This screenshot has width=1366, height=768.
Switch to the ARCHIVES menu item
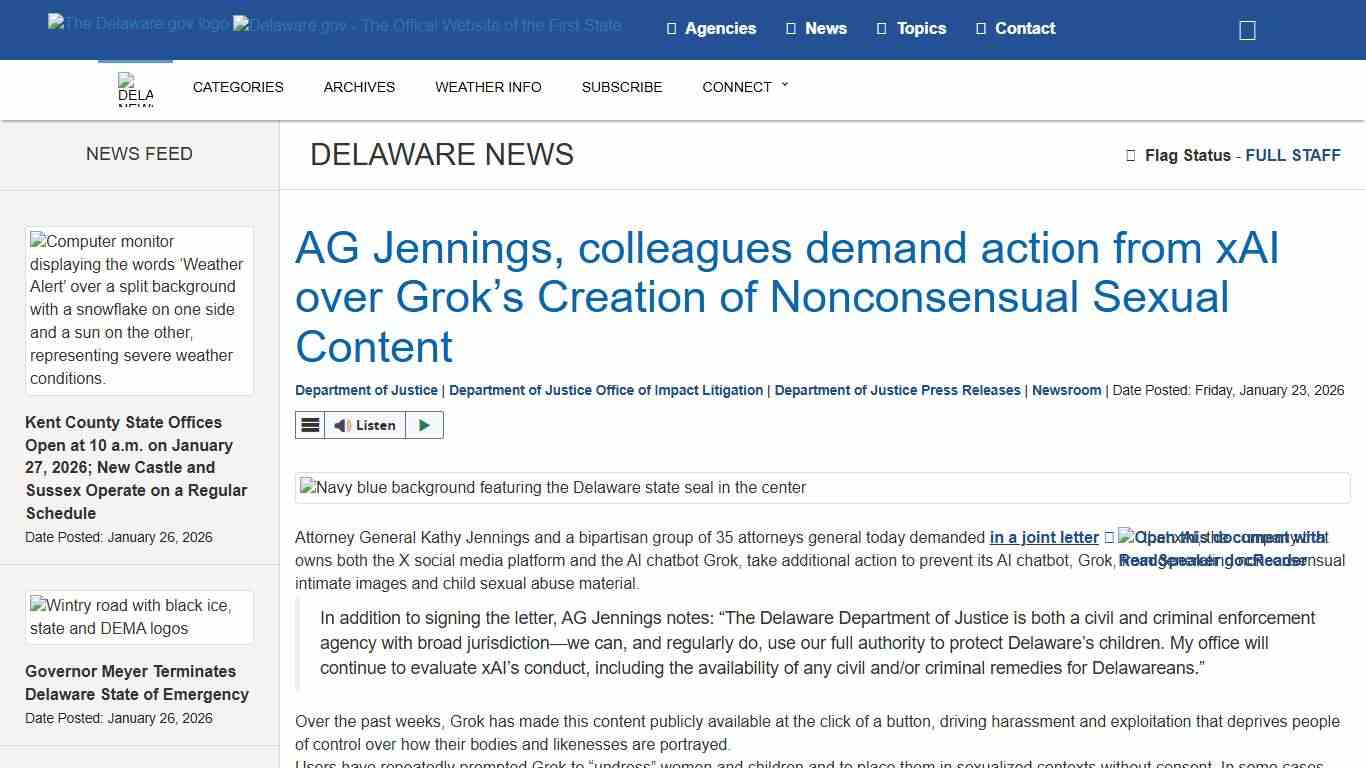tap(359, 87)
